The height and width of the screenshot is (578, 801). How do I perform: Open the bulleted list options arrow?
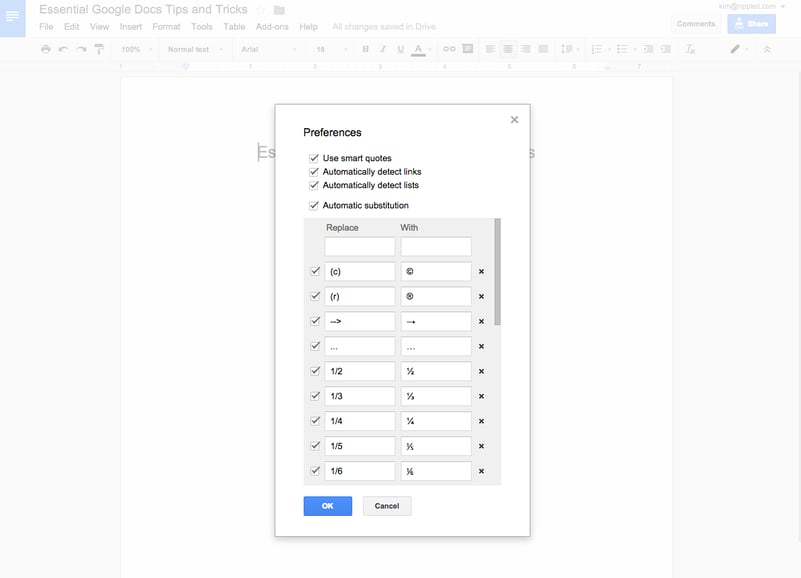(634, 50)
